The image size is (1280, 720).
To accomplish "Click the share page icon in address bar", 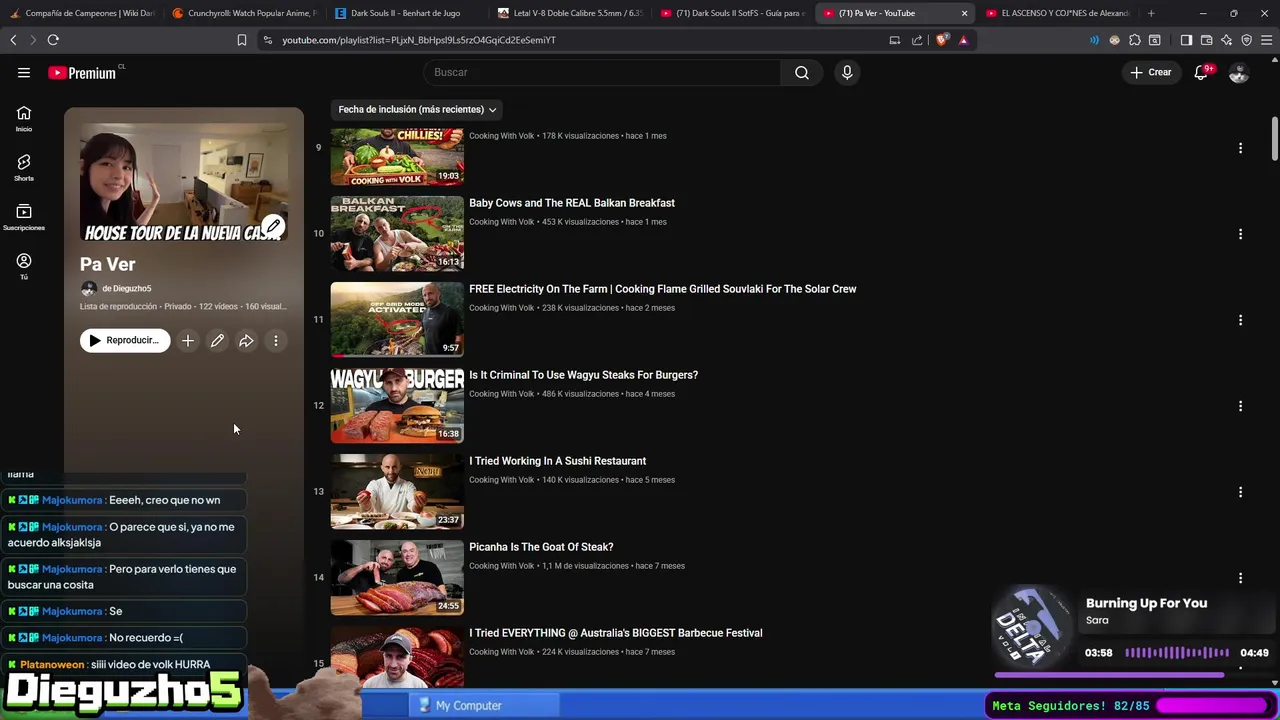I will (x=917, y=40).
